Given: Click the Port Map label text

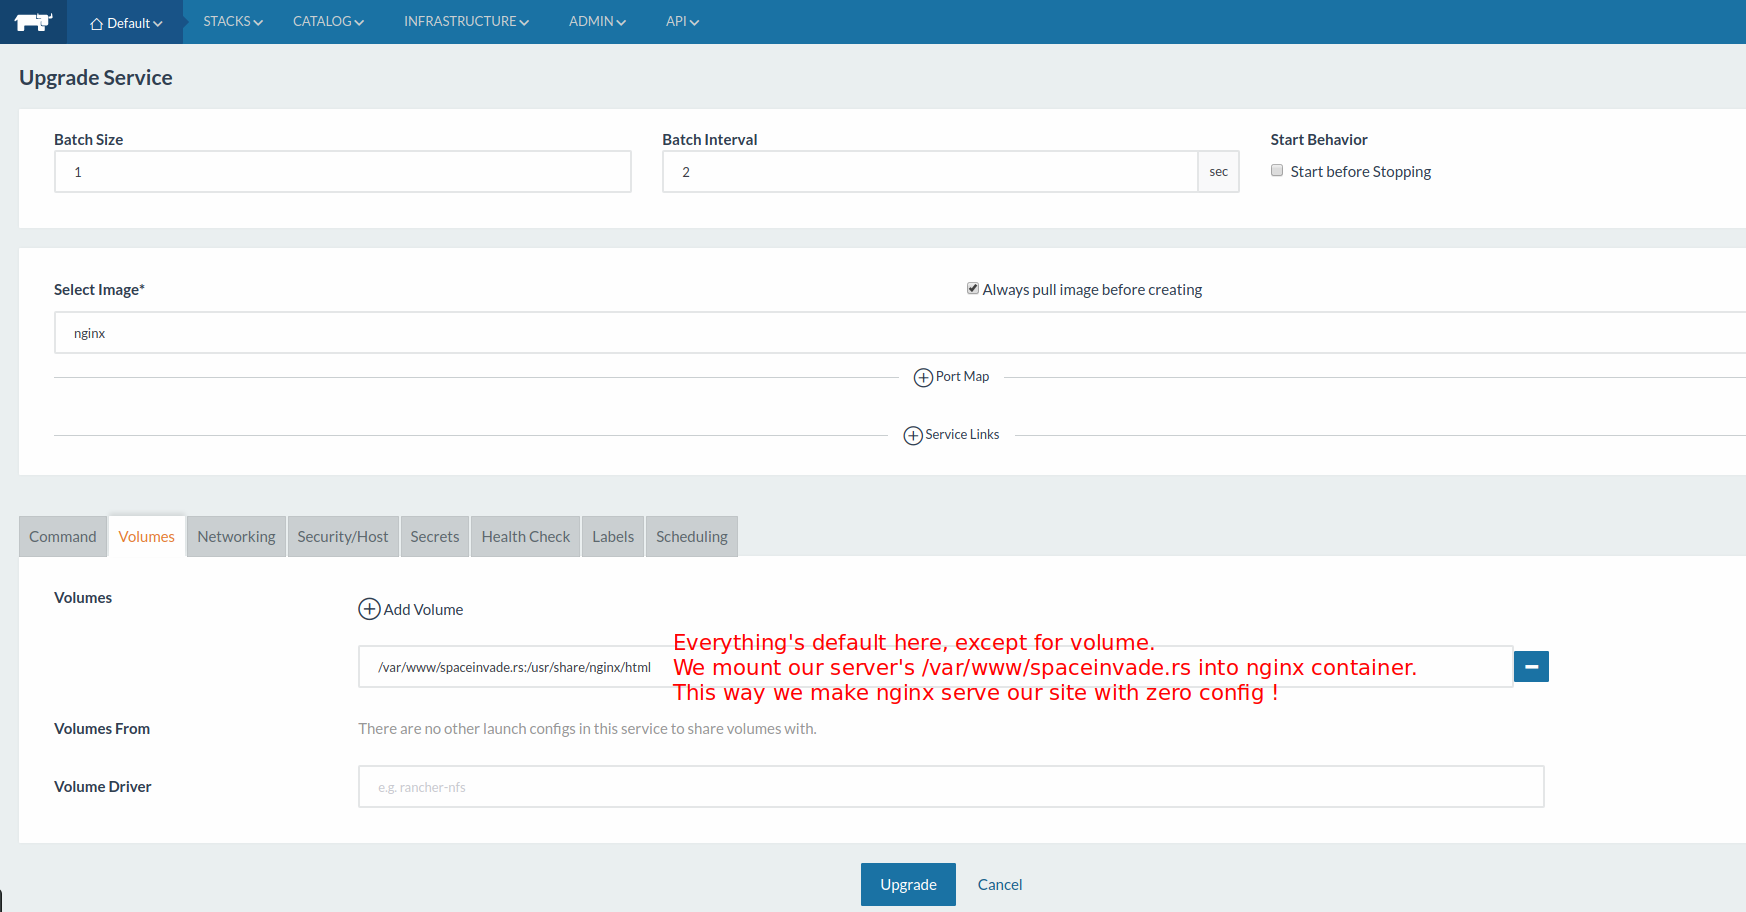Looking at the screenshot, I should tap(963, 377).
